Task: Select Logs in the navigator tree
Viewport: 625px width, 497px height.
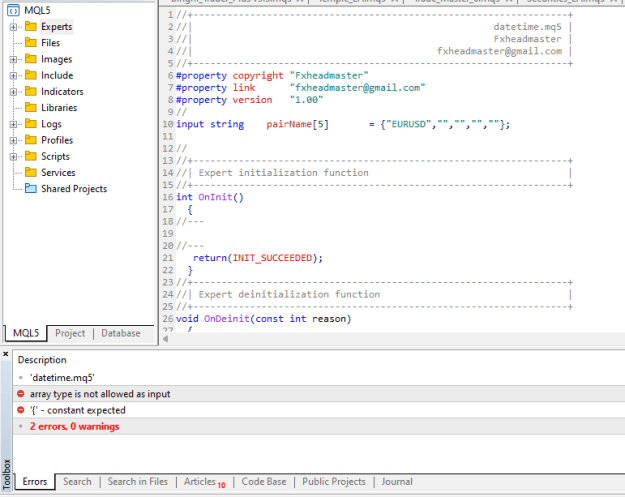Action: [51, 124]
